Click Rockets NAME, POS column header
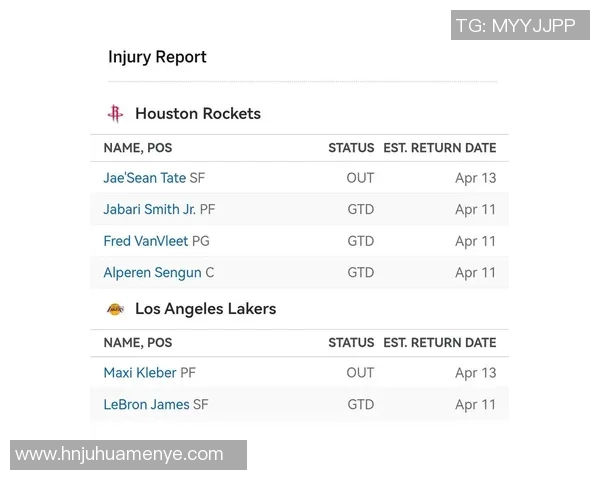Screen dimensions: 600x480 [x=138, y=148]
